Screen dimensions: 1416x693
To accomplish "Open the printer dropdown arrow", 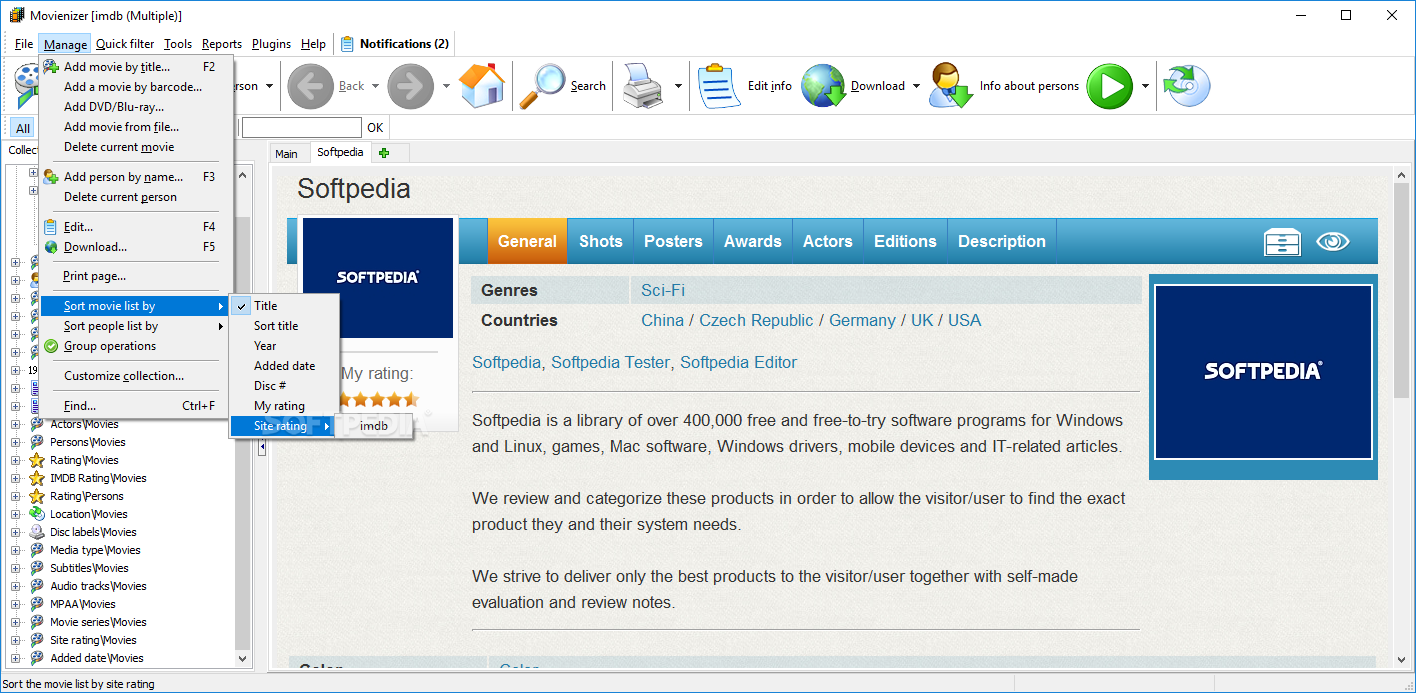I will click(678, 86).
